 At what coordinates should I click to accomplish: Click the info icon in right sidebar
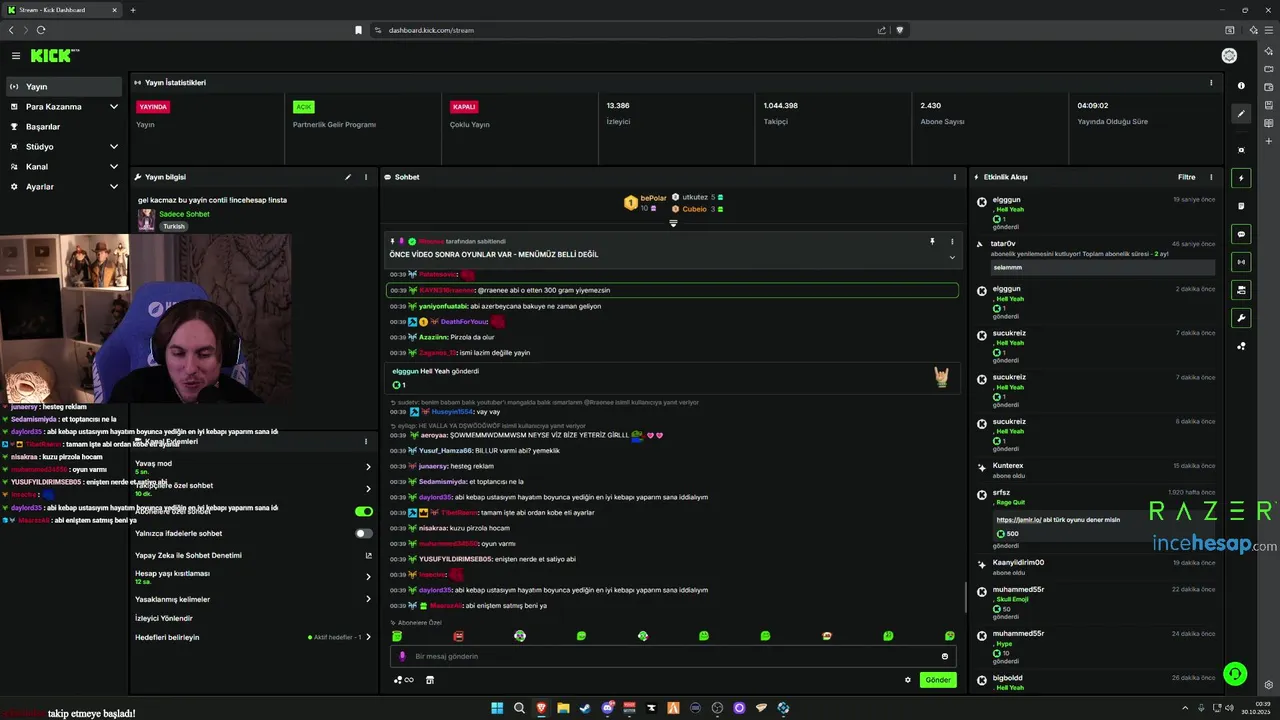pyautogui.click(x=1241, y=86)
